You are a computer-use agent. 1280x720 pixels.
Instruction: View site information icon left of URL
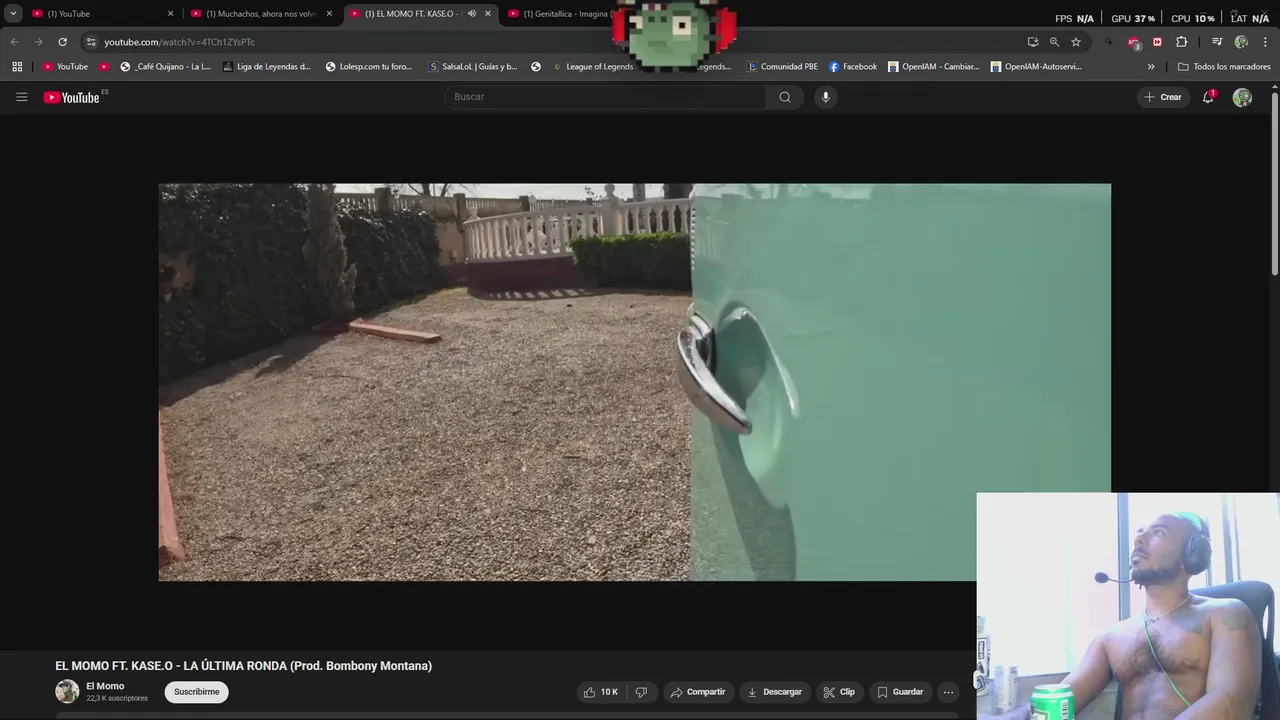(x=91, y=42)
